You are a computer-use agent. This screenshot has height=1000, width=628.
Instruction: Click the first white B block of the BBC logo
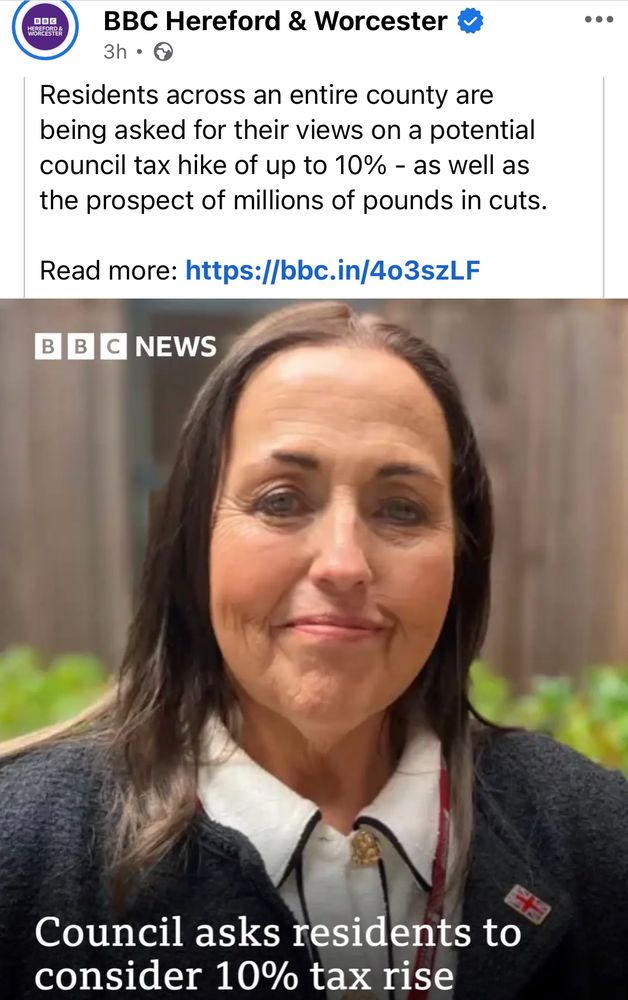click(x=48, y=346)
